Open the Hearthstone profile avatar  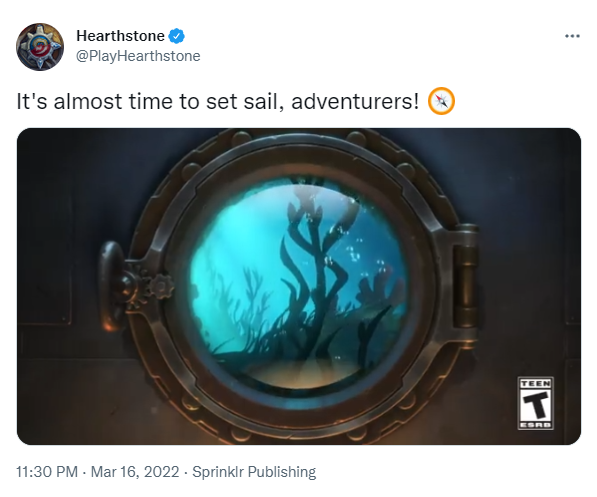[40, 46]
